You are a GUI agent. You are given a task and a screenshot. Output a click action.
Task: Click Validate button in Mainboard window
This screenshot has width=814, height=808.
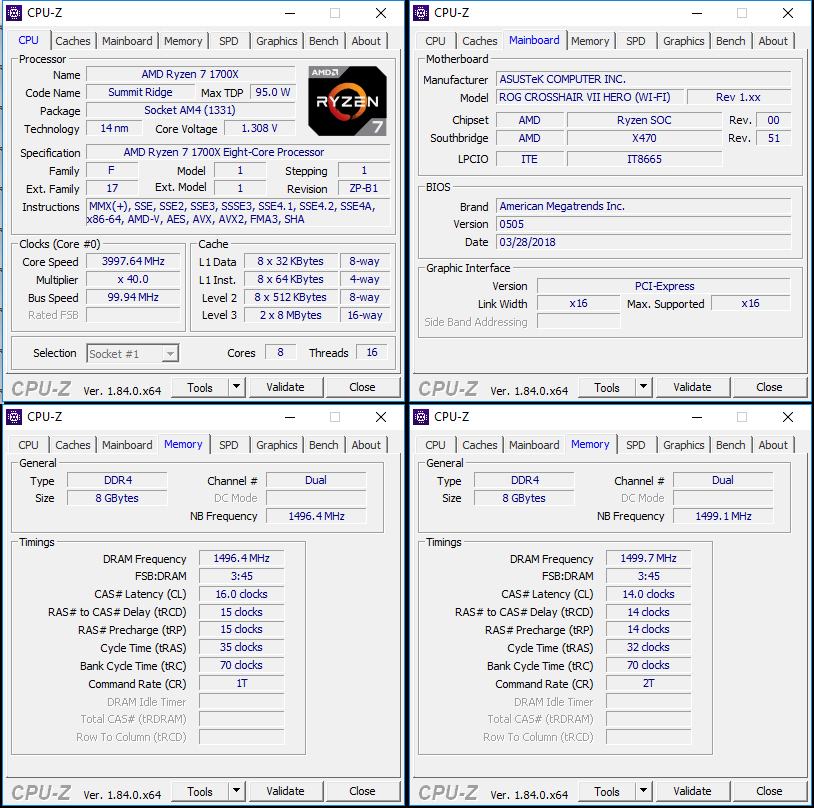693,387
